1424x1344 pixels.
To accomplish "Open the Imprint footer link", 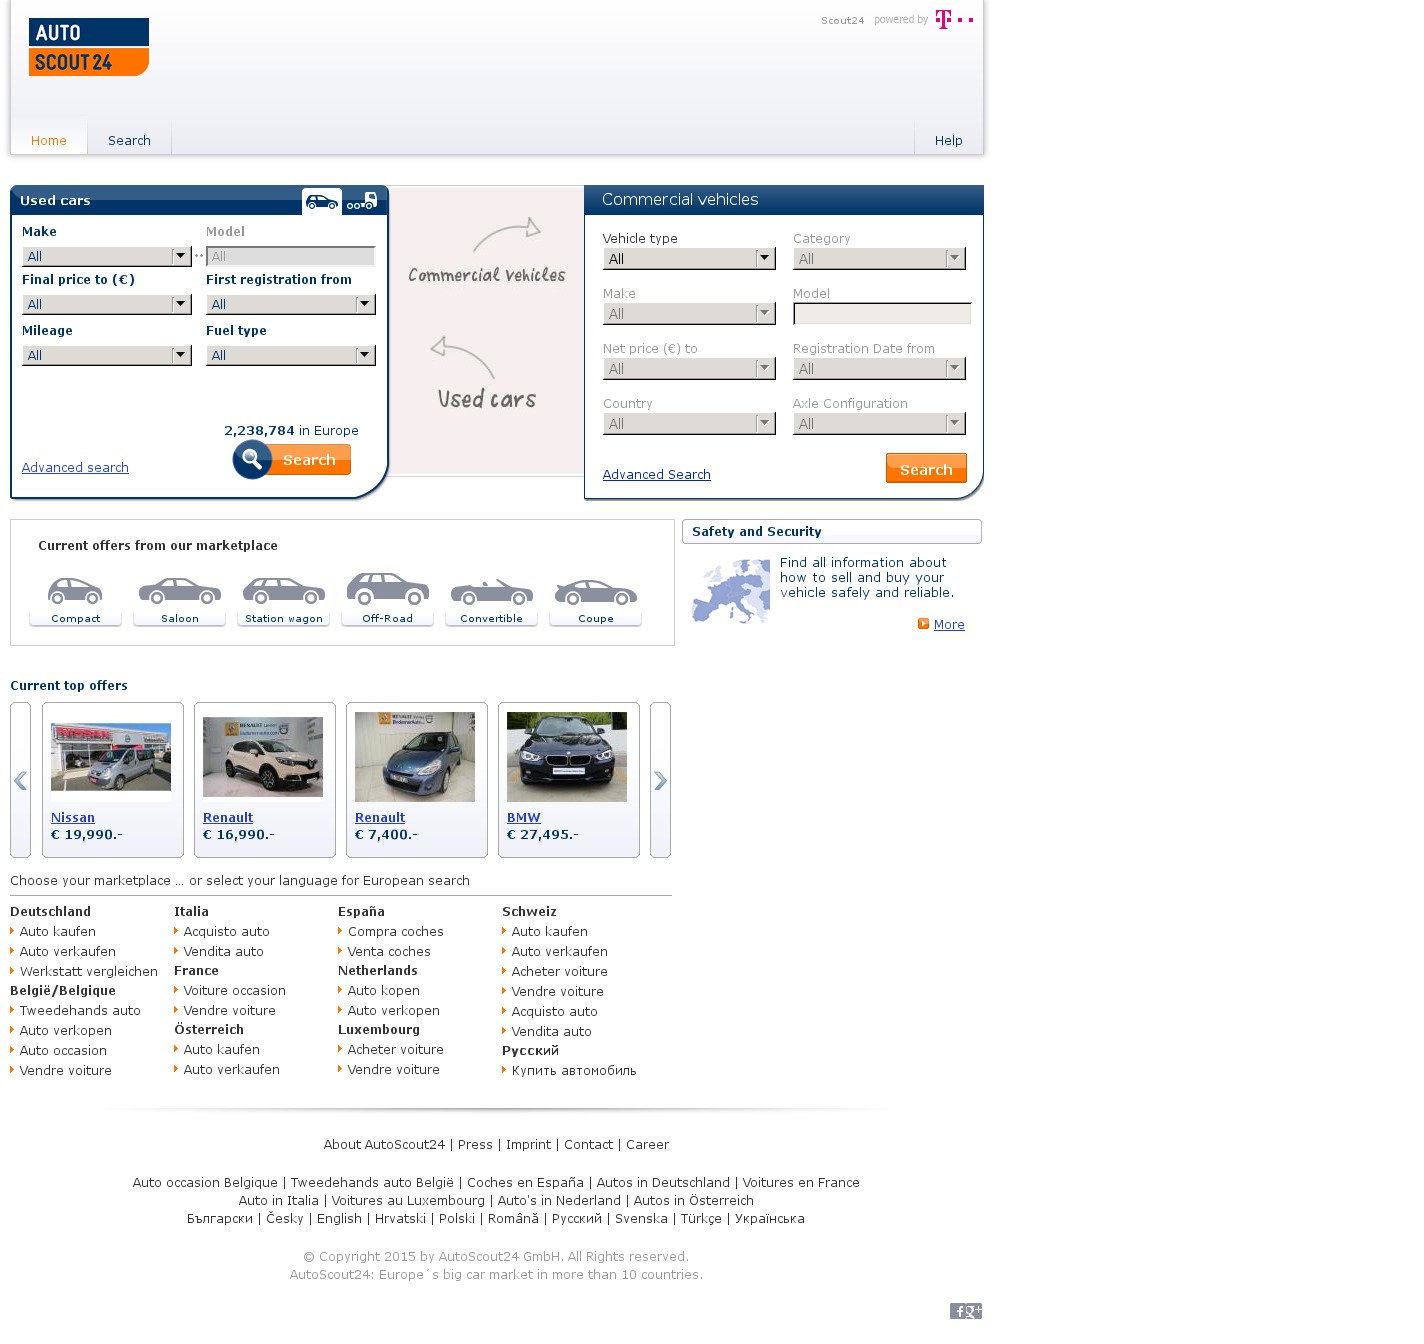I will click(528, 1145).
